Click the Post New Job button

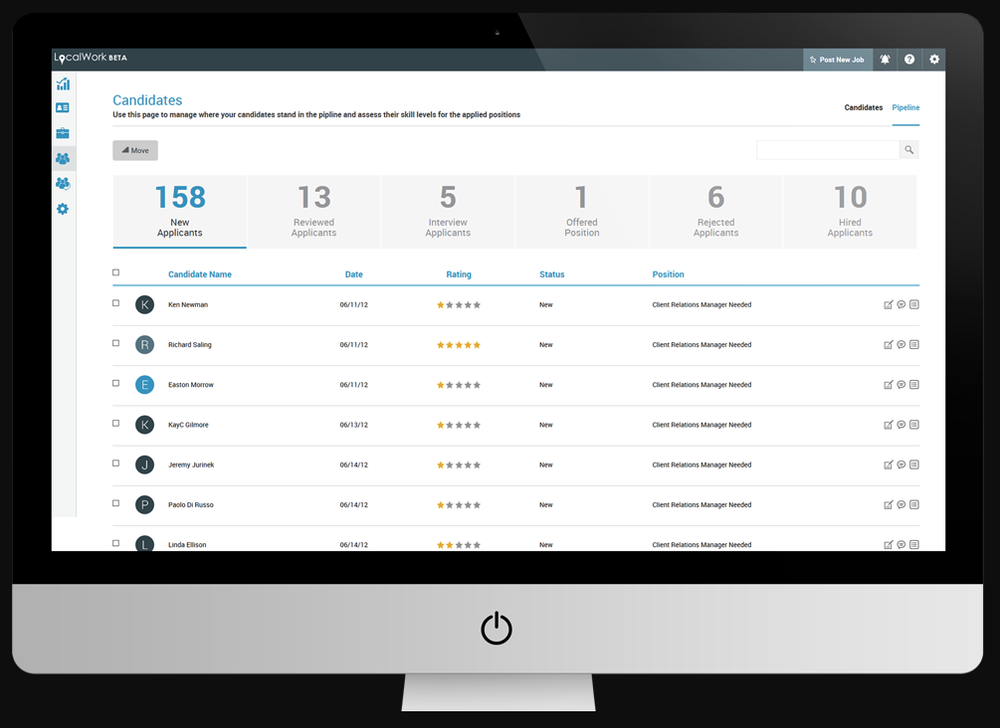point(837,59)
